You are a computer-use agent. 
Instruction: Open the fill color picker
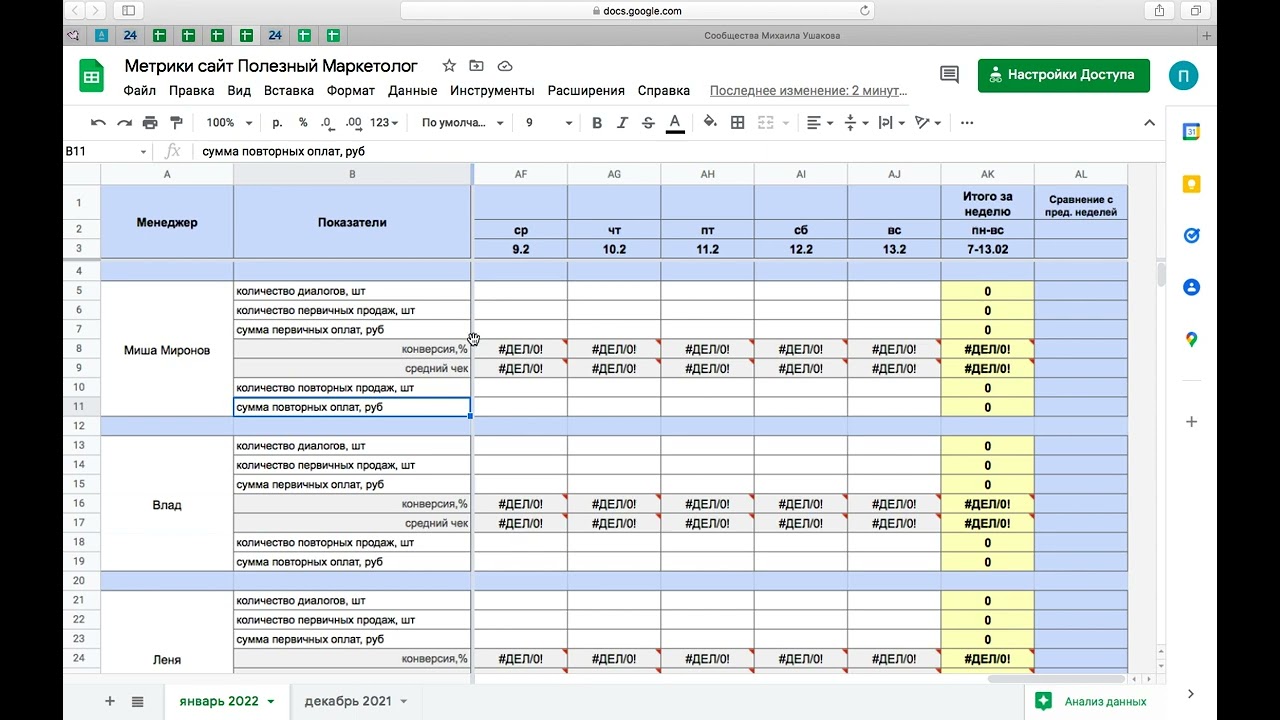[x=710, y=123]
